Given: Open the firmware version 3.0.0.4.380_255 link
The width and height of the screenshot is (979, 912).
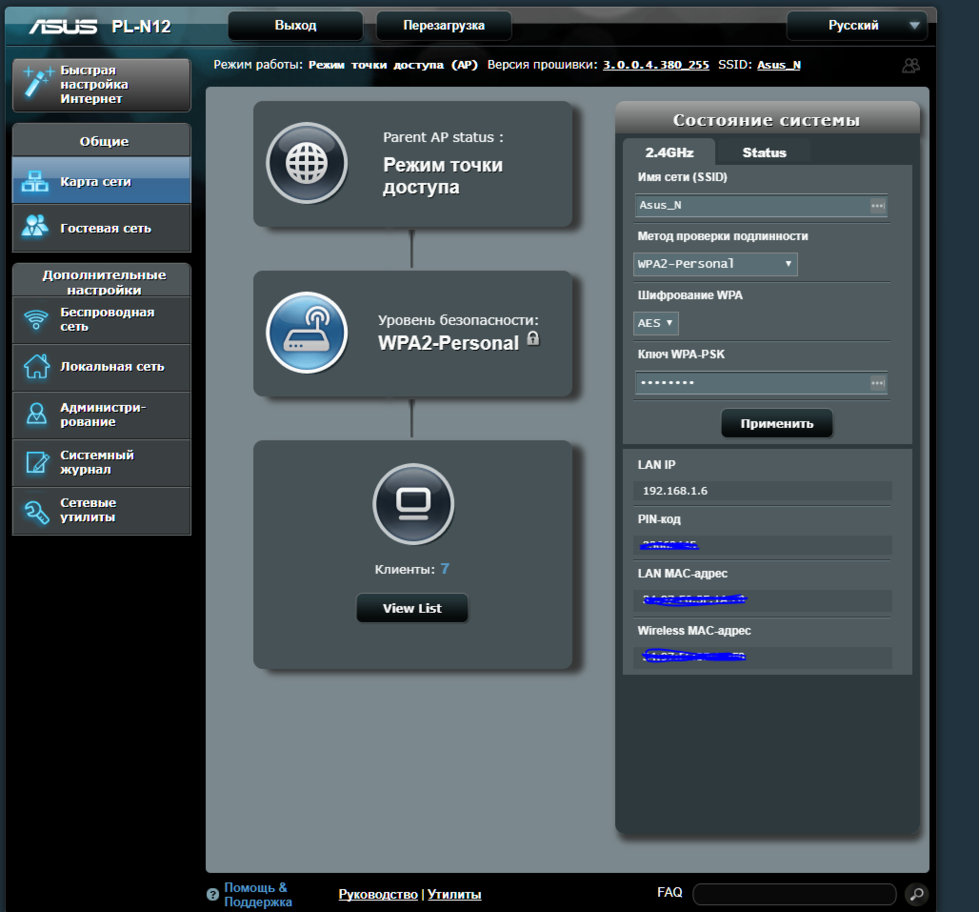Looking at the screenshot, I should coord(656,65).
